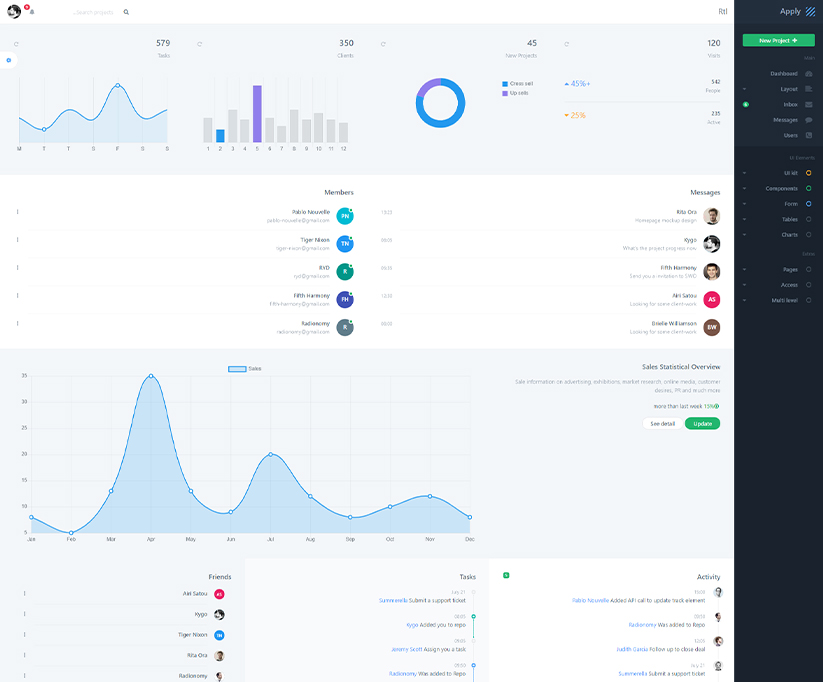This screenshot has width=823, height=682.
Task: Click the Apply striped logo icon
Action: pos(810,11)
